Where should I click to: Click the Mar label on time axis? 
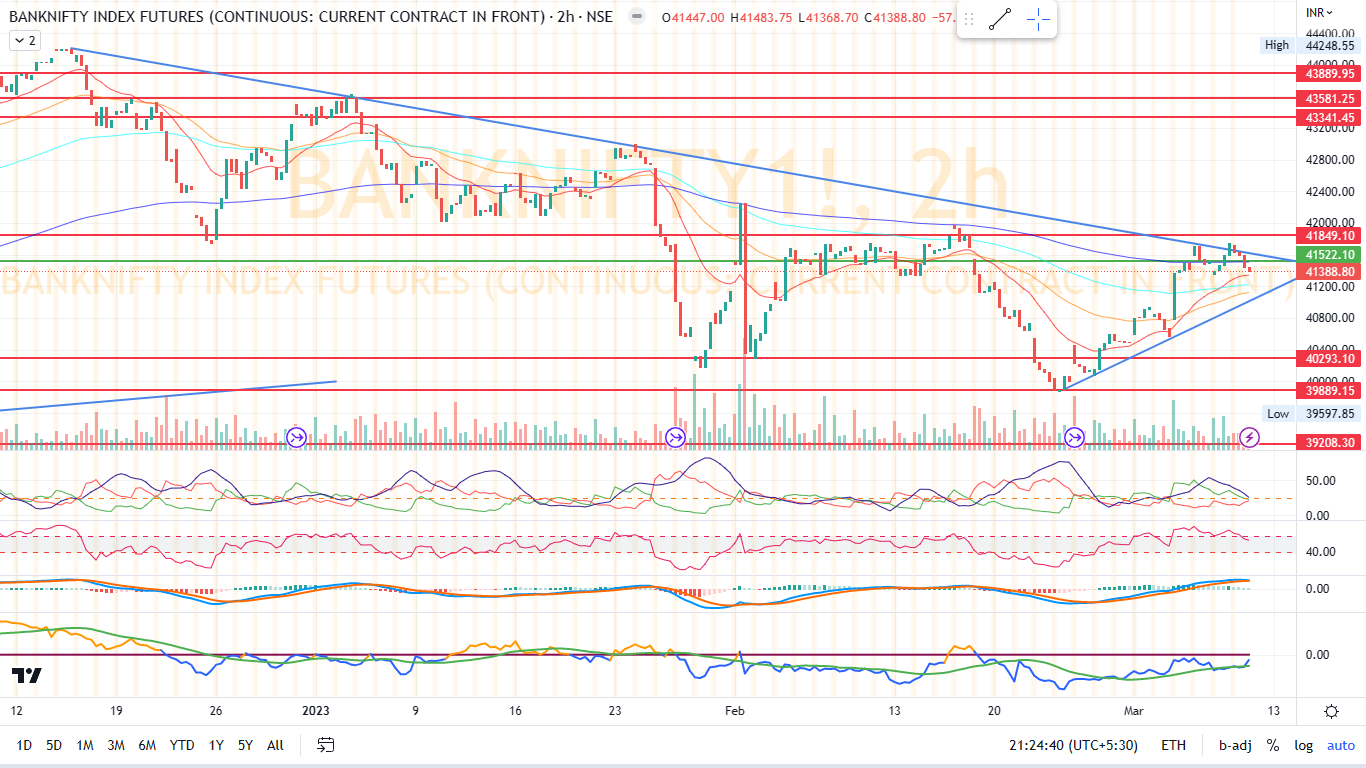(x=1136, y=711)
